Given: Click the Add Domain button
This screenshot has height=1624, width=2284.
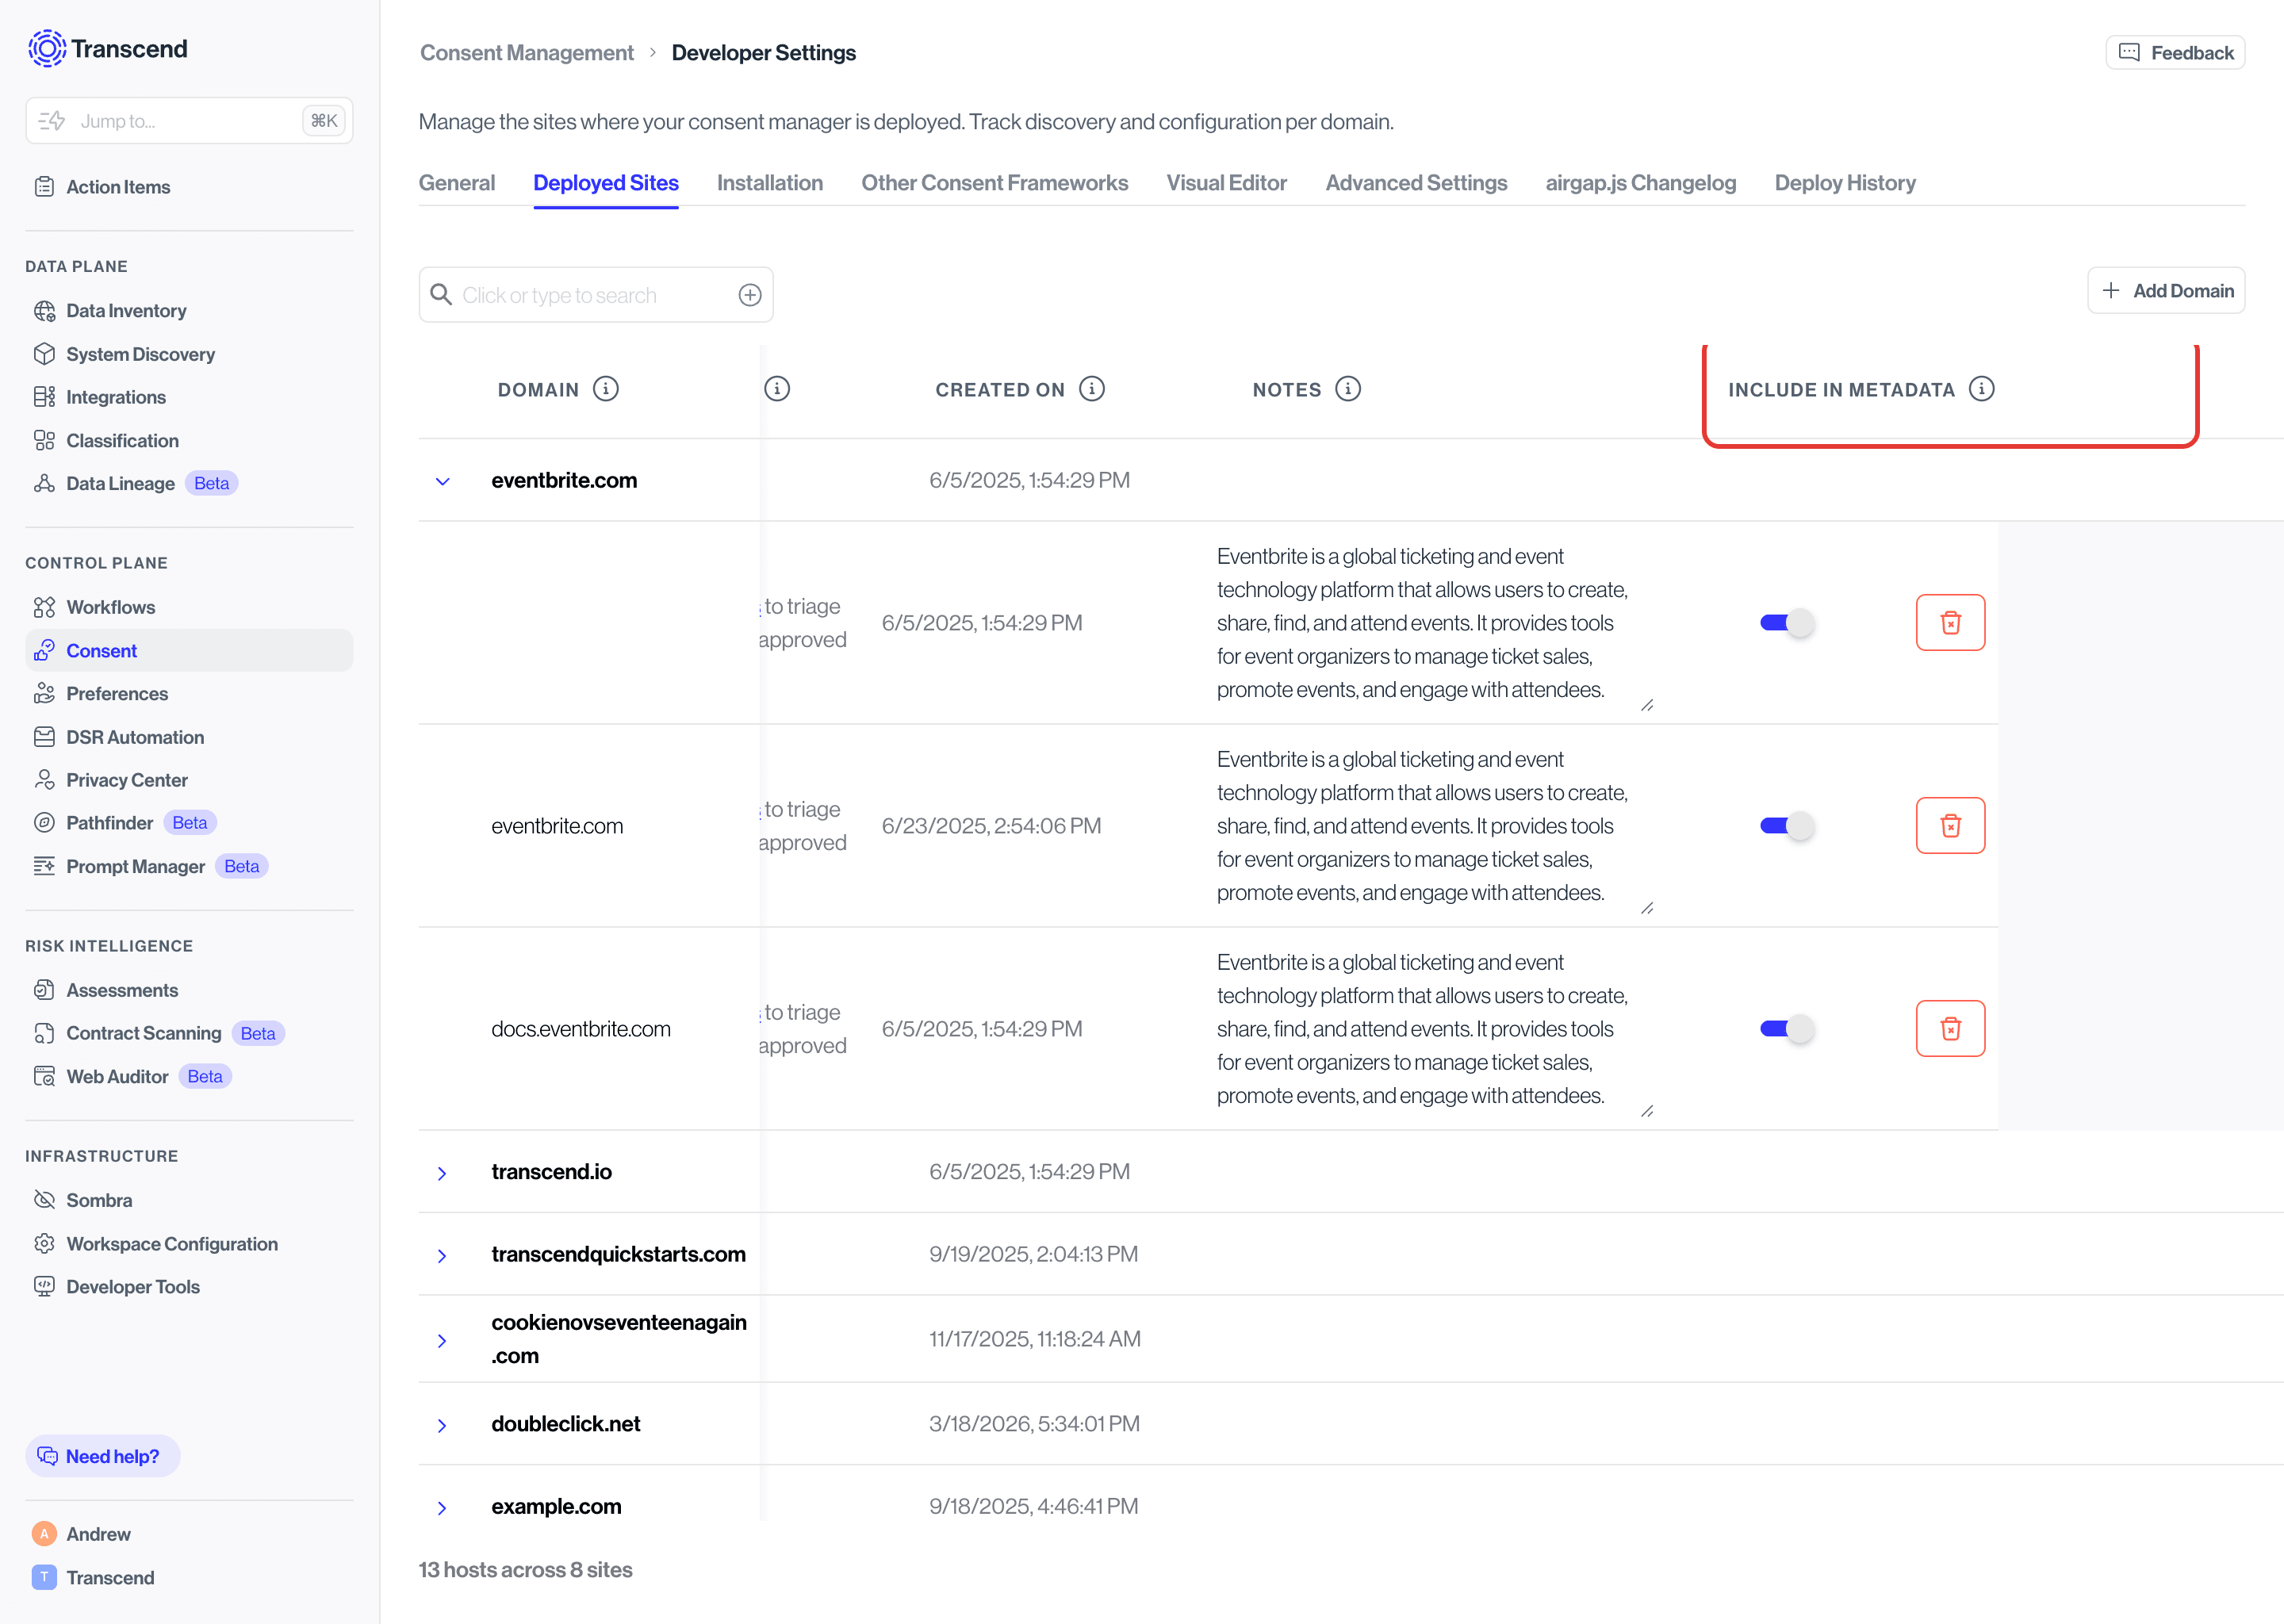Looking at the screenshot, I should (x=2166, y=291).
